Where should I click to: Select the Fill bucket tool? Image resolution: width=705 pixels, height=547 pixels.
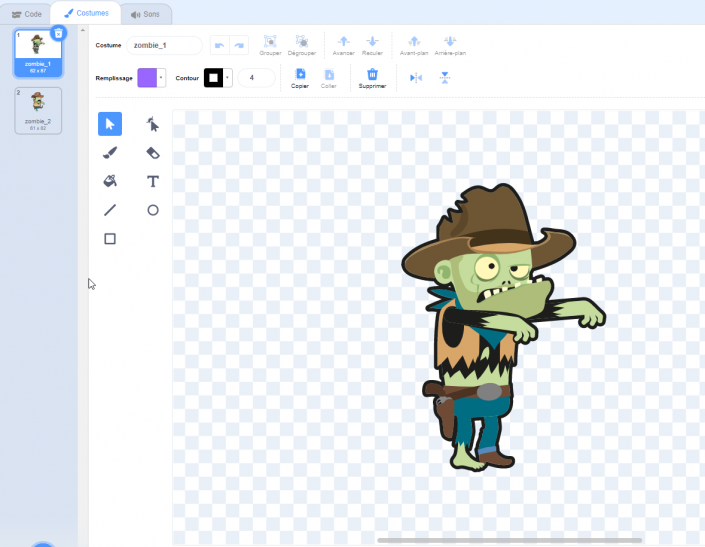pos(110,181)
